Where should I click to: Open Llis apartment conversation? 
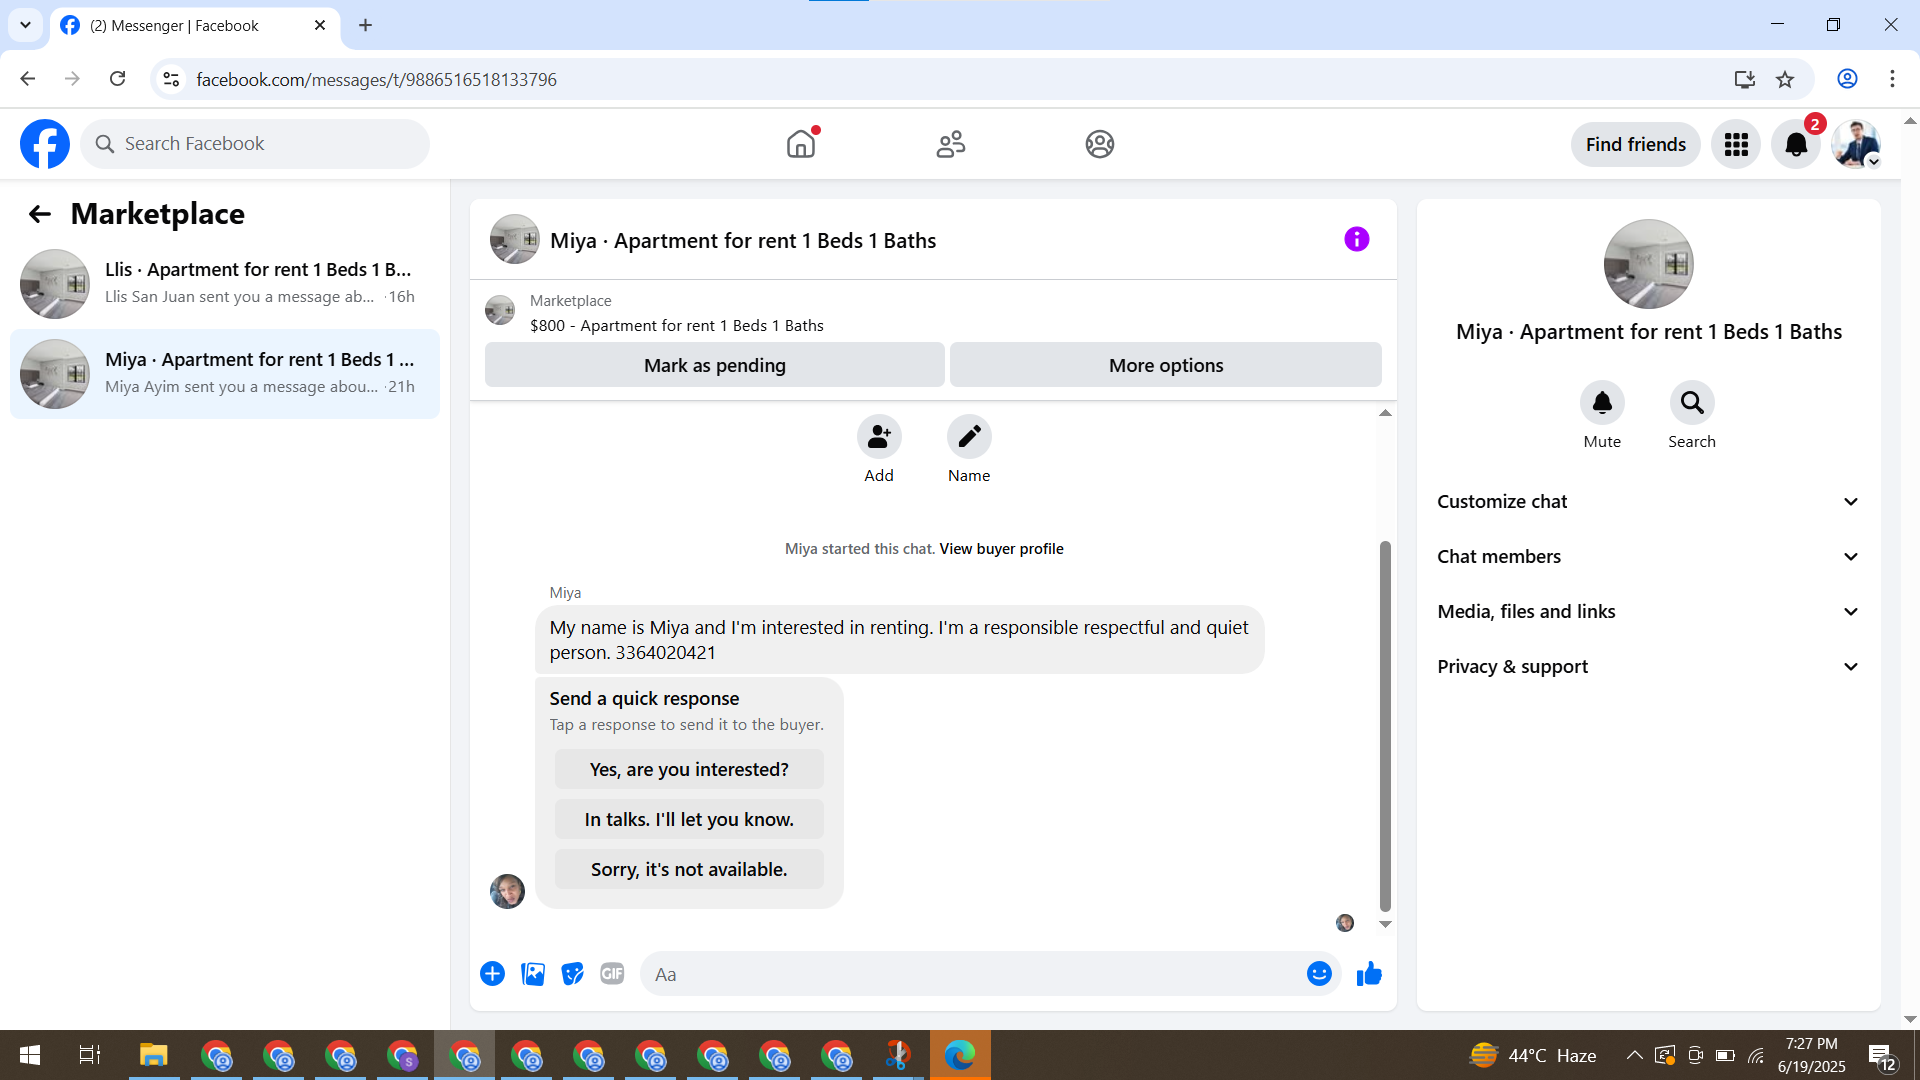coord(225,284)
